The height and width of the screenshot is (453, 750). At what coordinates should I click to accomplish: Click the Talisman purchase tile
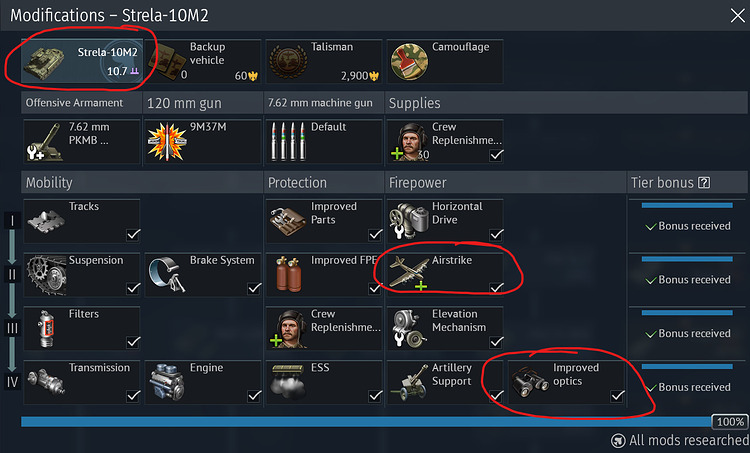pos(324,61)
